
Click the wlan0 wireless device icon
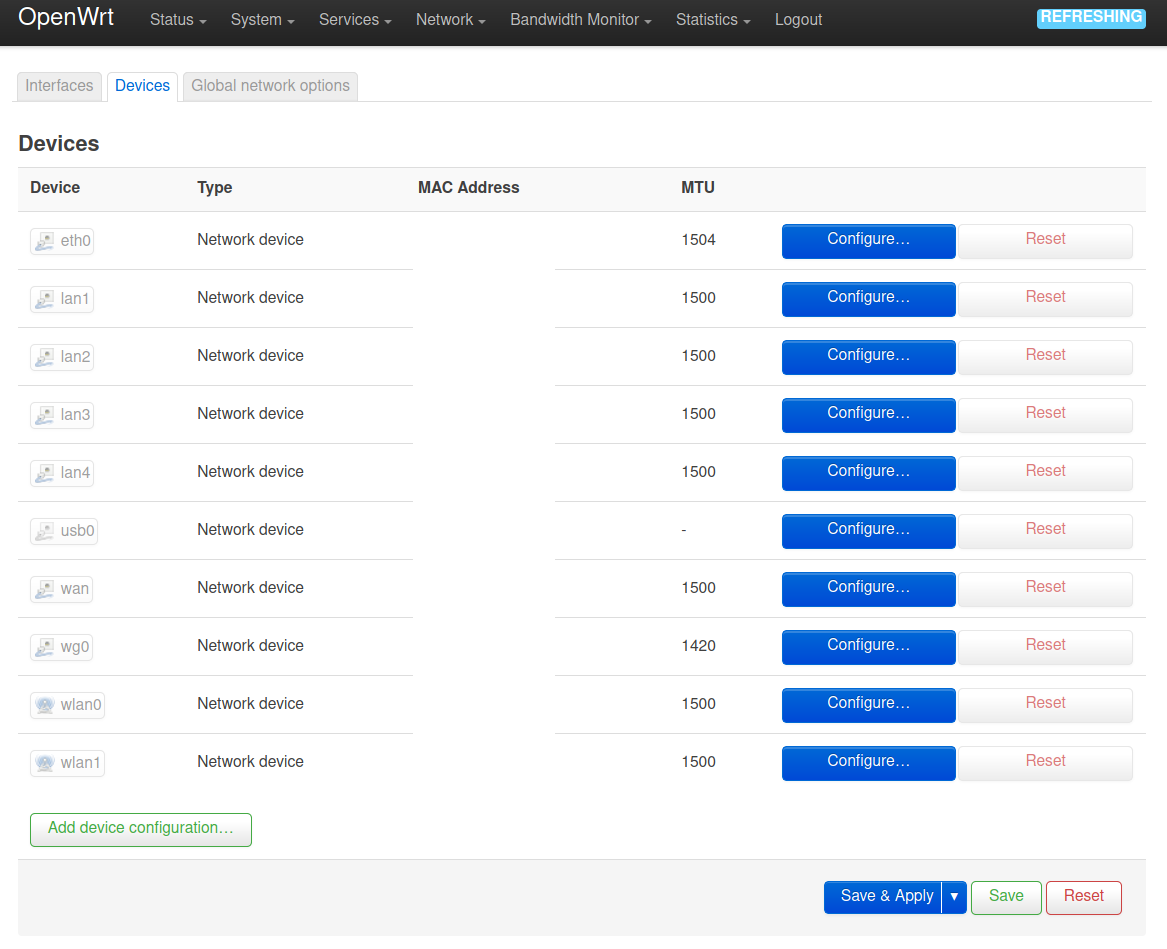tap(67, 706)
